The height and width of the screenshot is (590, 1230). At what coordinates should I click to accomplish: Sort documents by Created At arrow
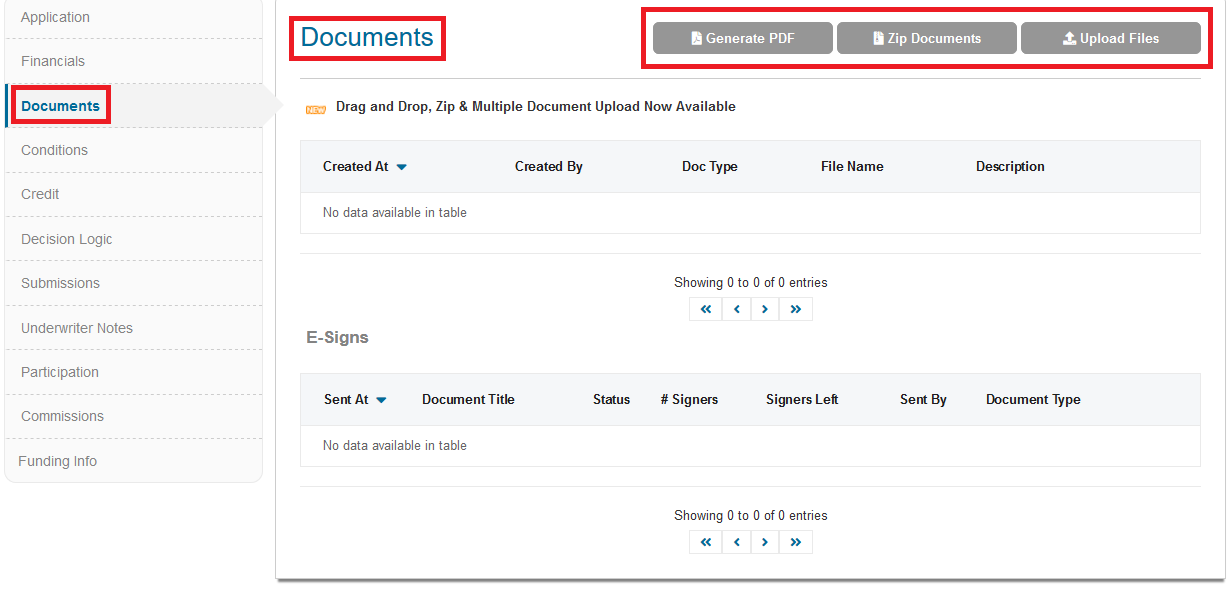click(402, 167)
